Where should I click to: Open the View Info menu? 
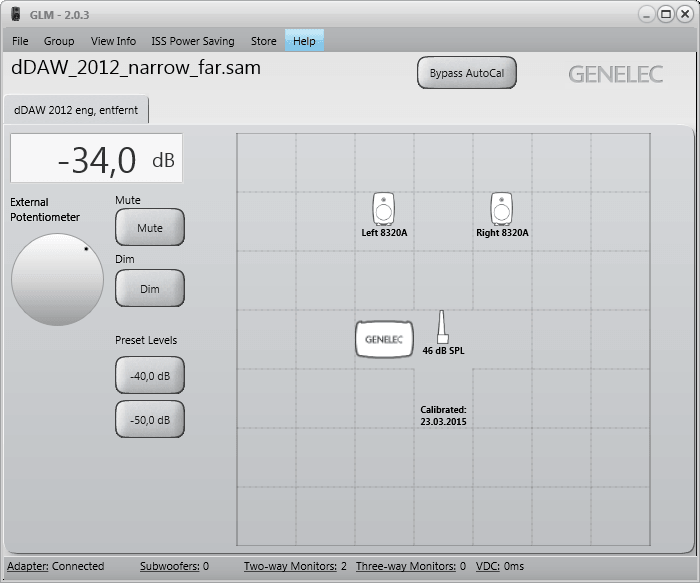click(x=113, y=41)
